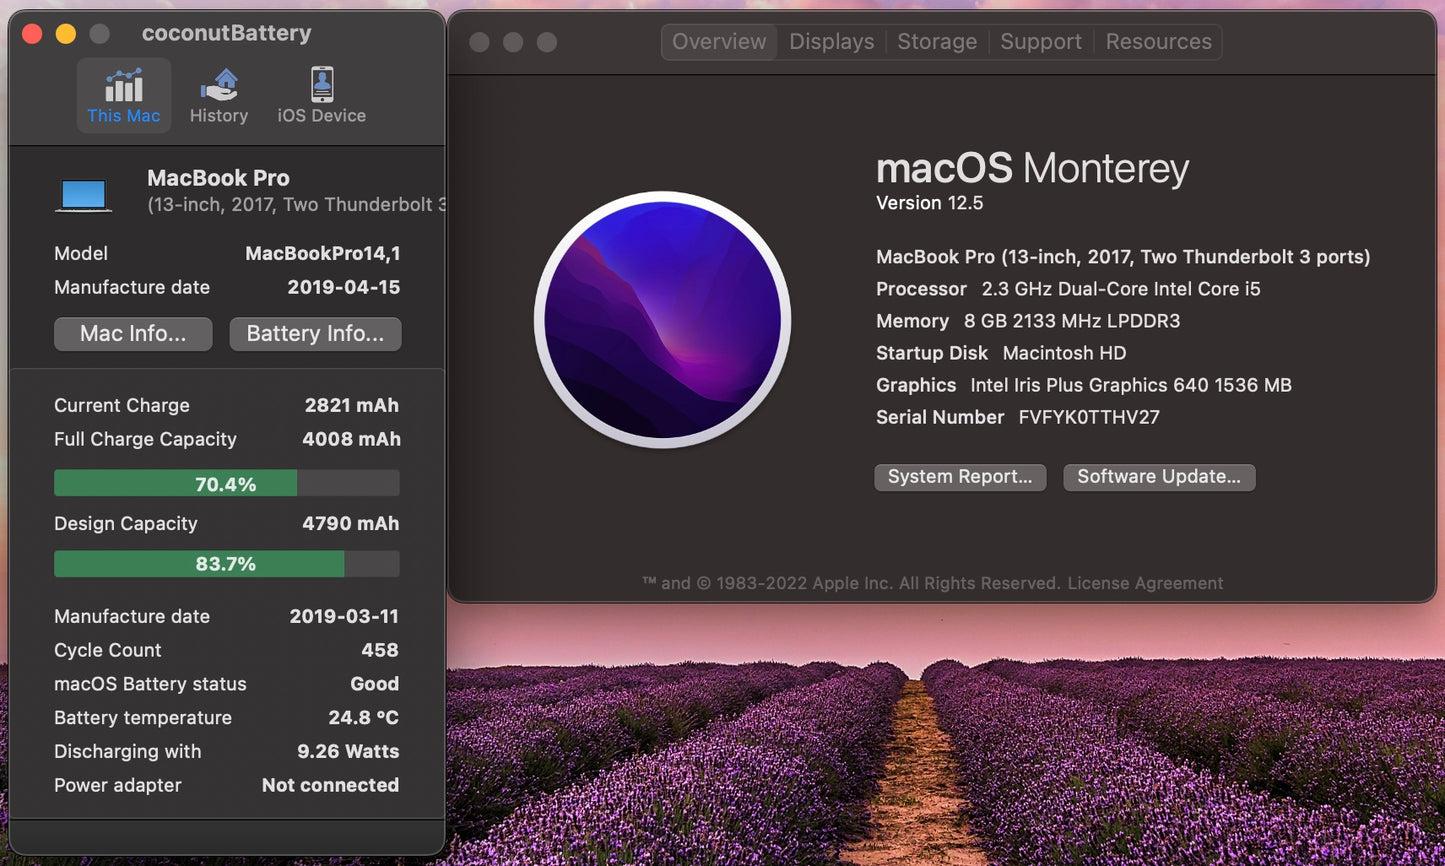Click the iPhone icon above iOS Device label
Image resolution: width=1445 pixels, height=866 pixels.
click(320, 84)
